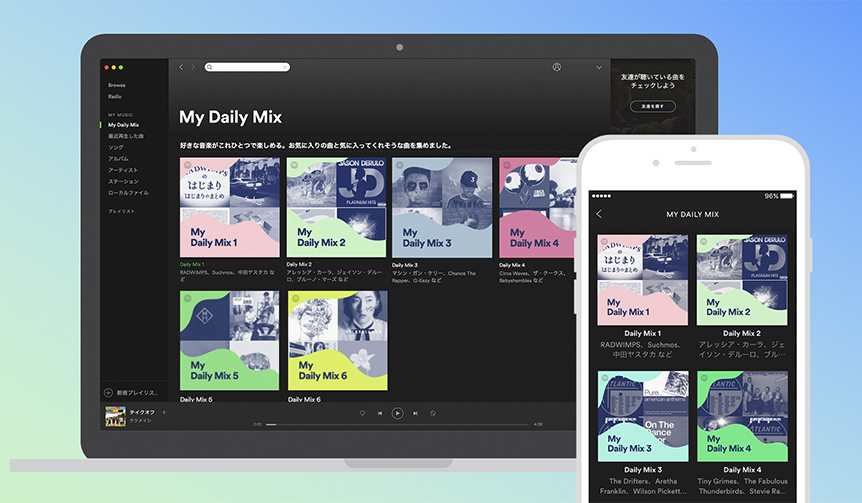The image size is (862, 503).
Task: Select アルバム in My Music sidebar
Action: point(118,158)
